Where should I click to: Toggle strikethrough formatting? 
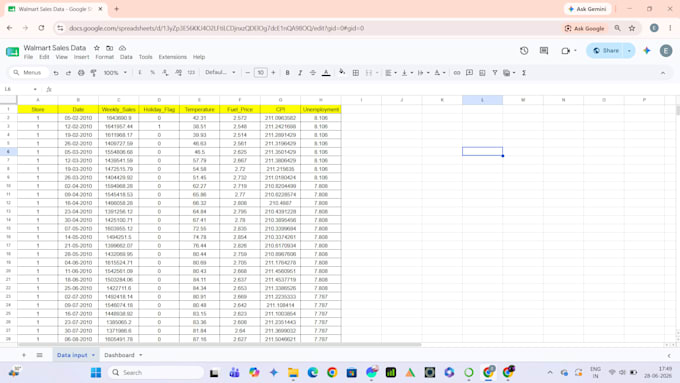313,73
